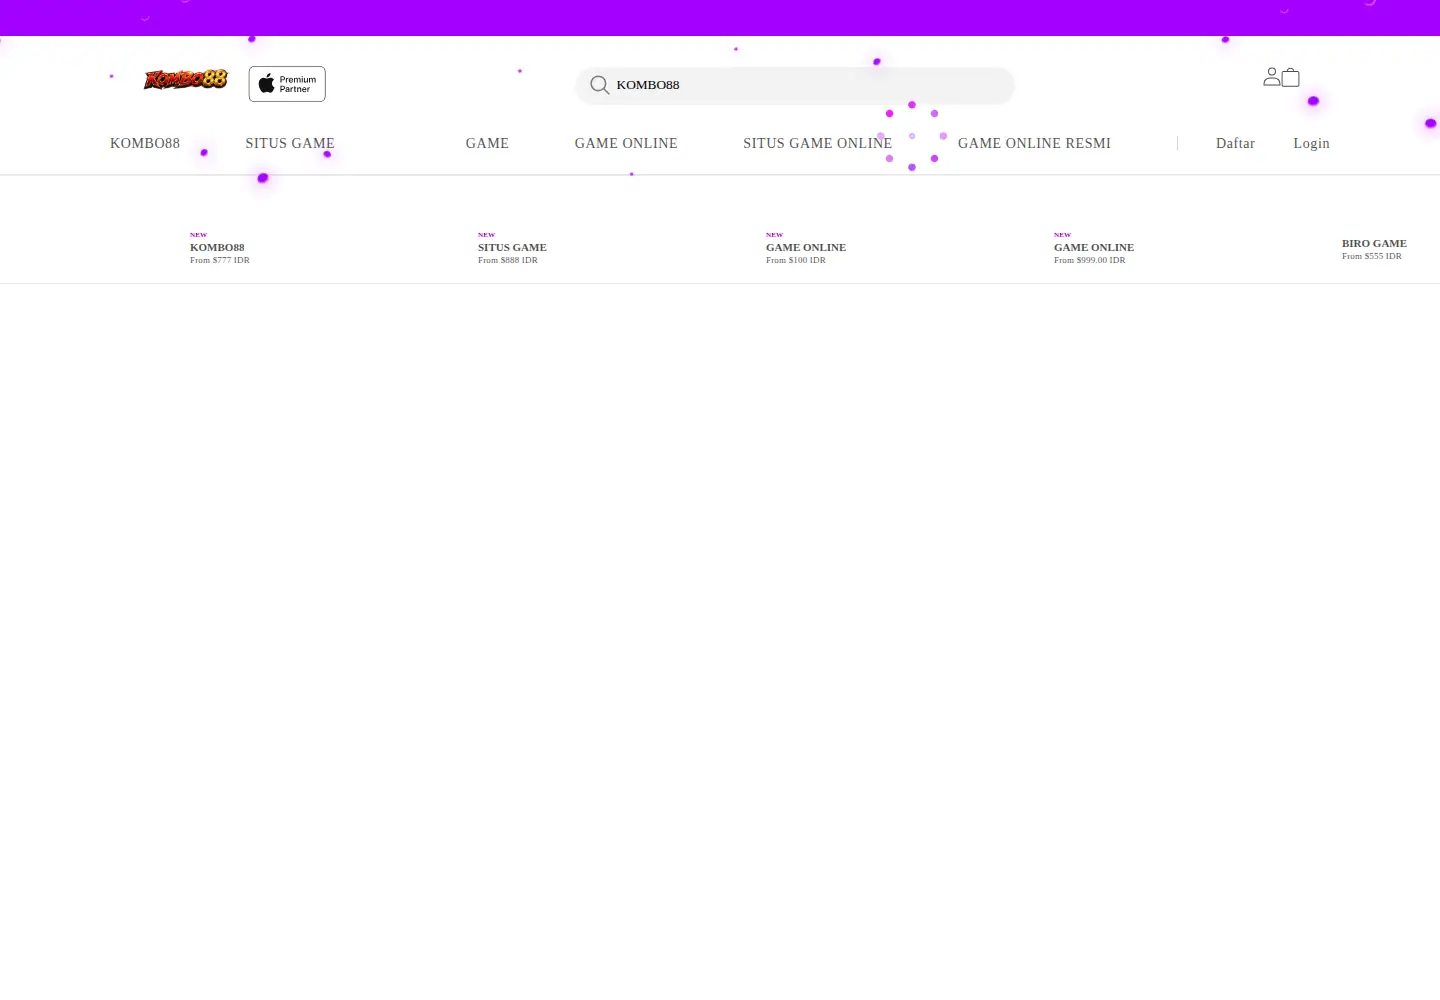Screen dimensions: 1440x1000
Task: Click the price text 'From $888 IDR'
Action: pyautogui.click(x=508, y=260)
